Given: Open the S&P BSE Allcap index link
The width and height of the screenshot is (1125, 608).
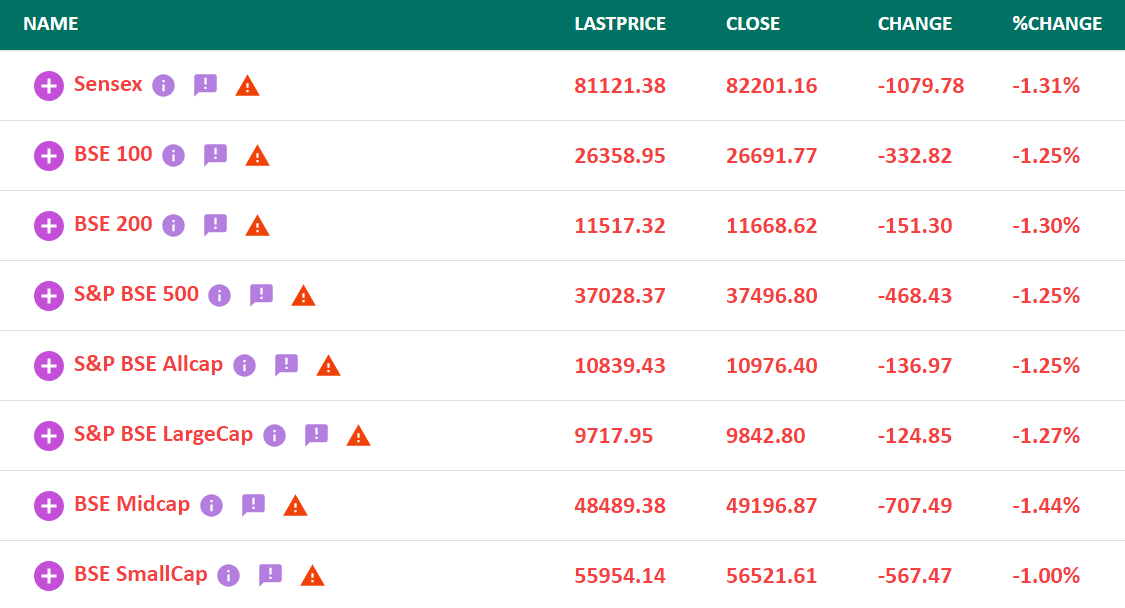Looking at the screenshot, I should [149, 365].
